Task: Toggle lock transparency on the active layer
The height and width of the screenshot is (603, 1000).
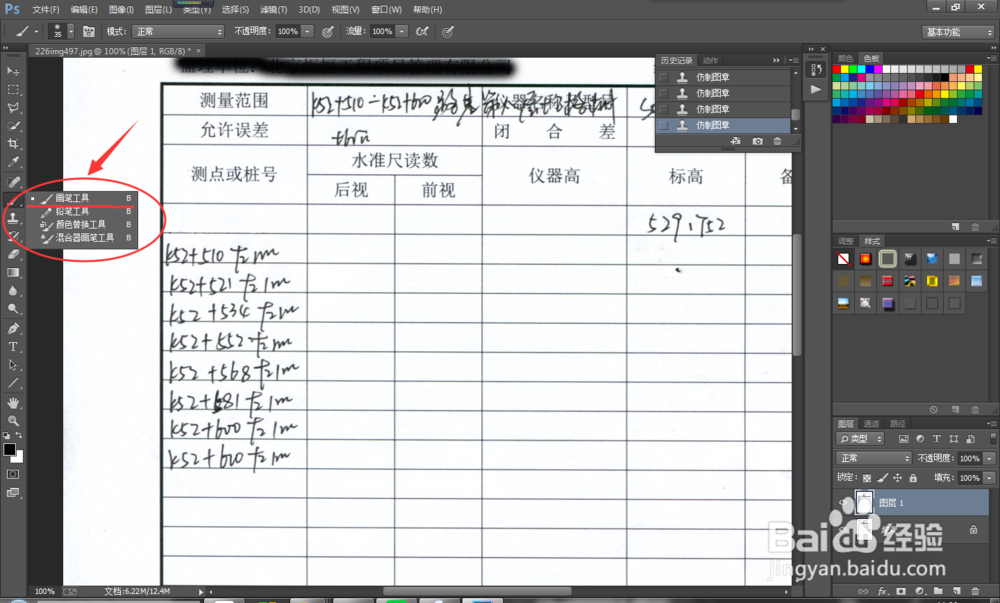Action: [867, 478]
